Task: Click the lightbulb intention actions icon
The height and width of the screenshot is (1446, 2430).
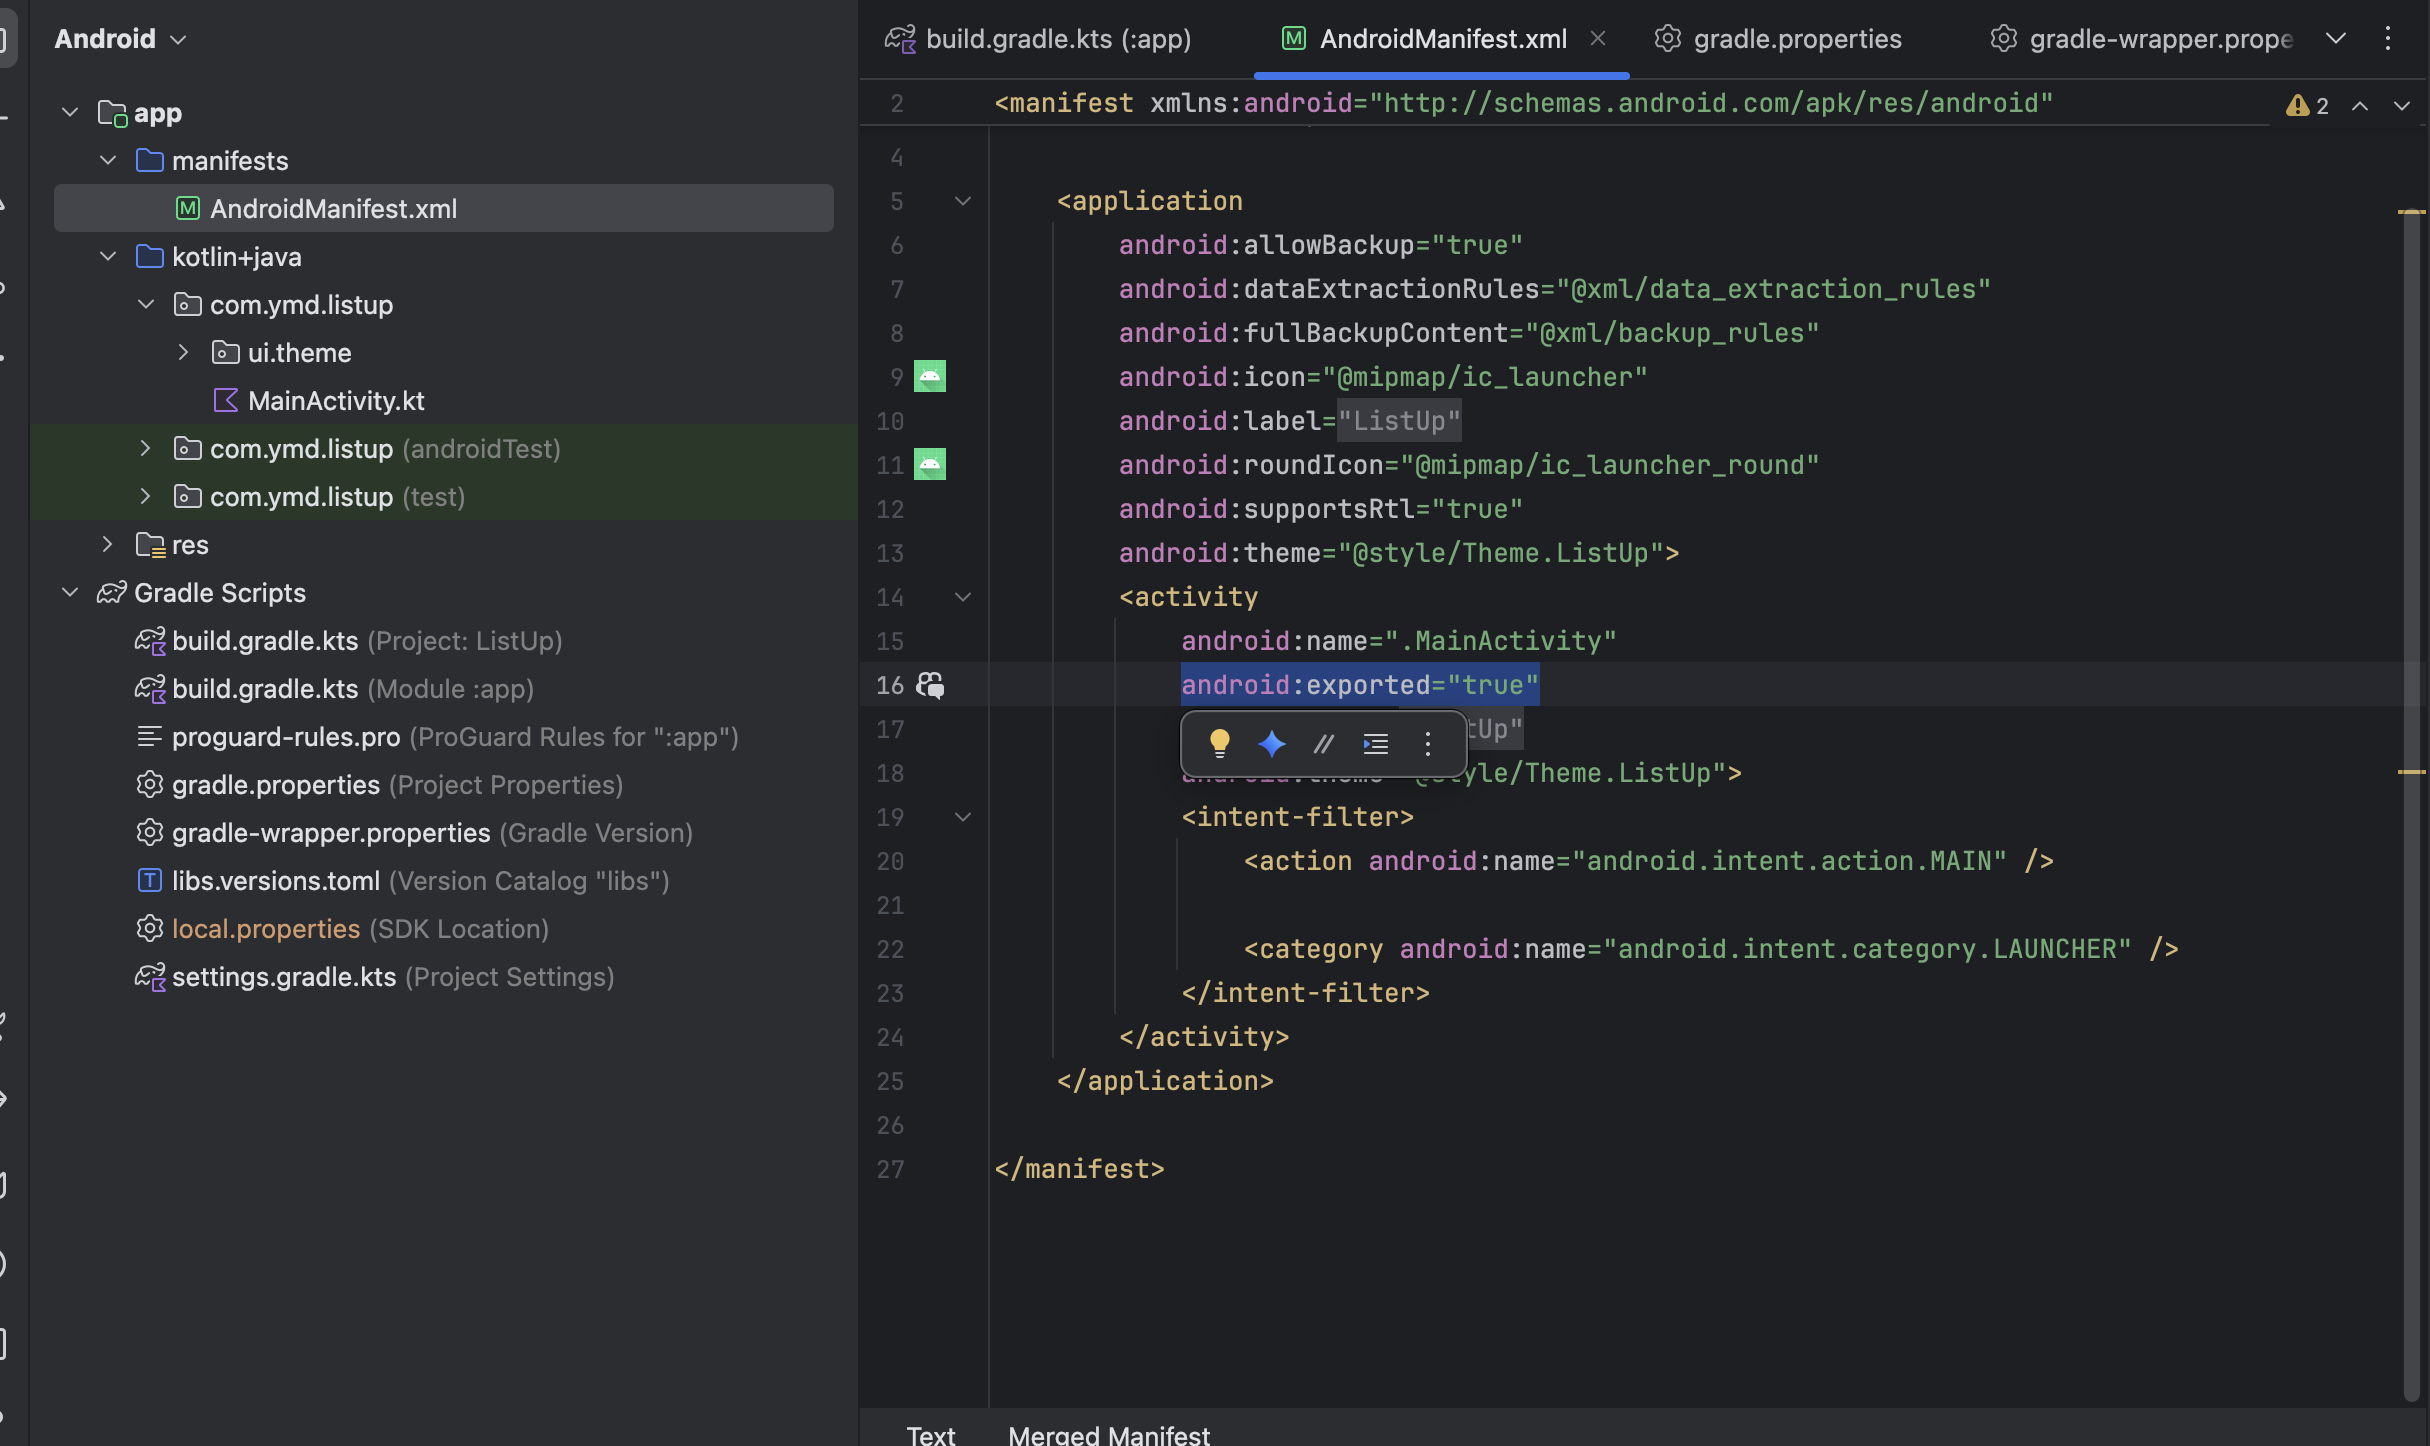Action: pyautogui.click(x=1219, y=743)
